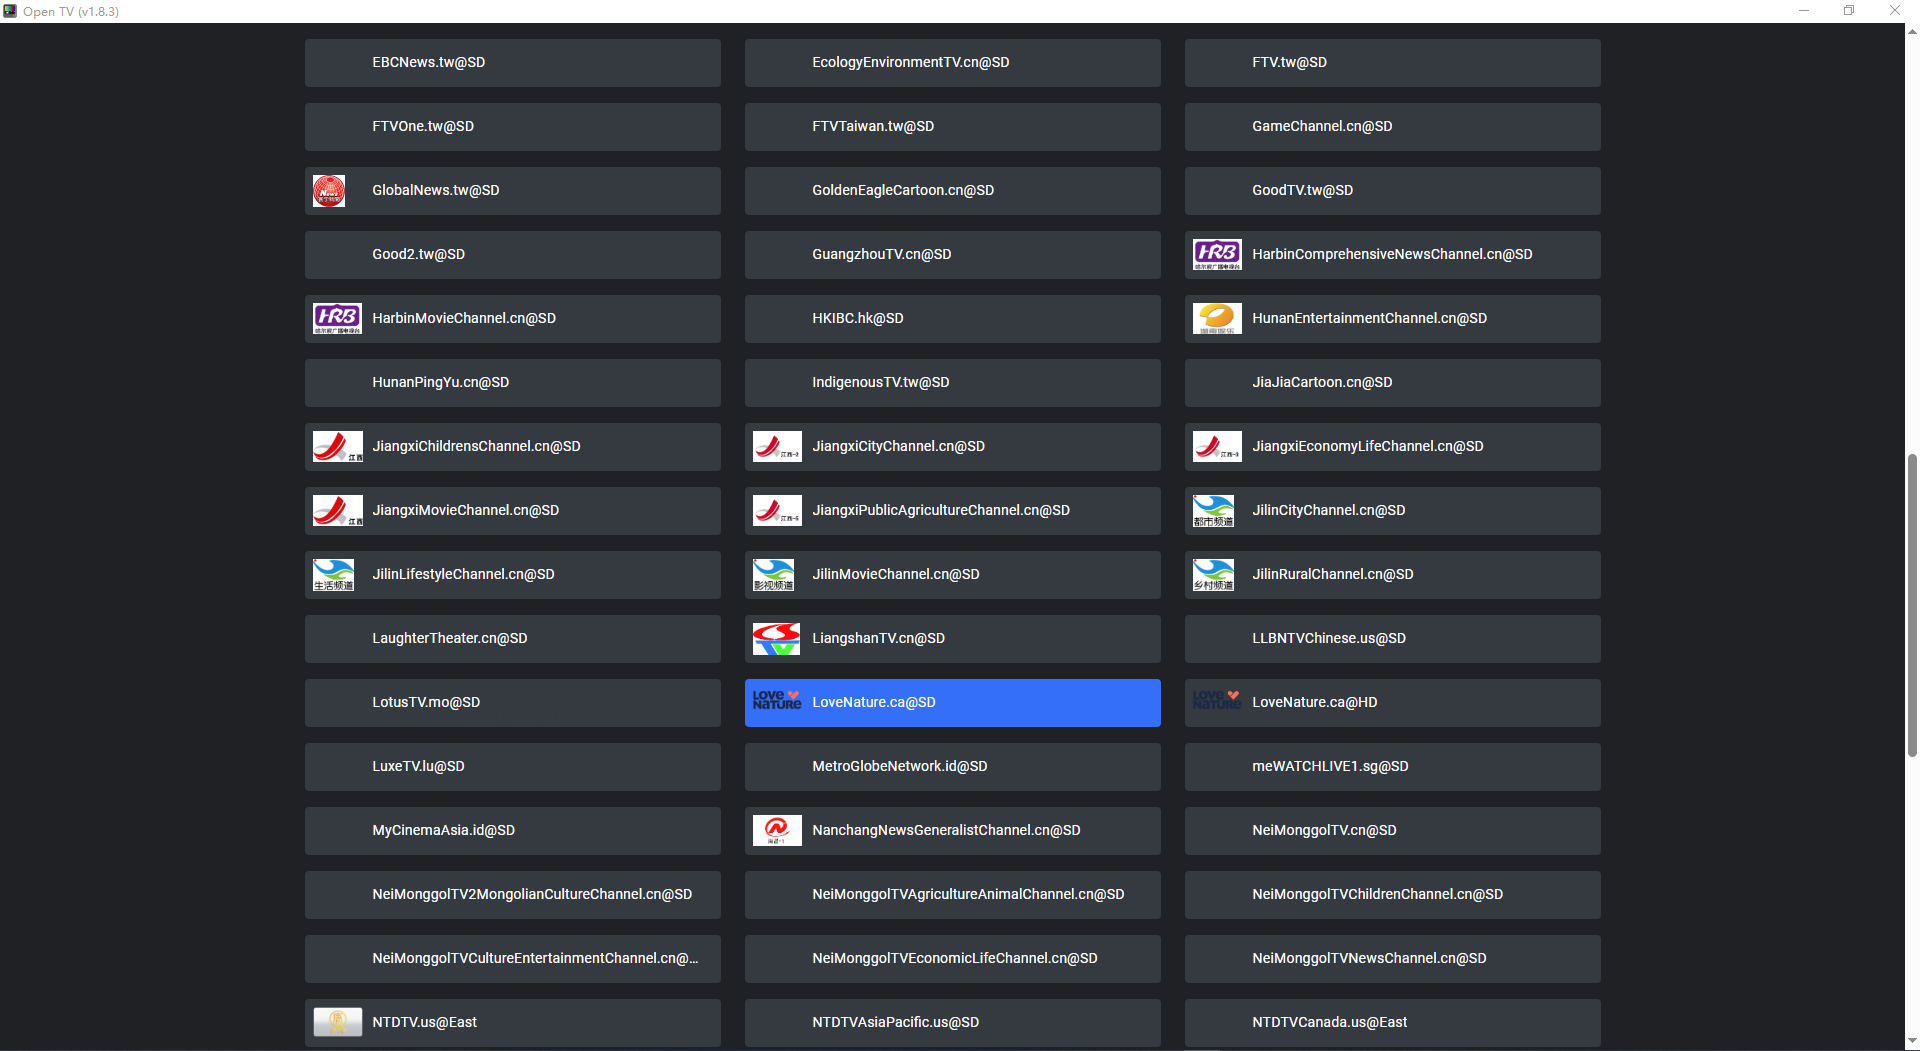Play NeiMonggolTVEconomicLifeChannel.cn@SD channel
The width and height of the screenshot is (1921, 1051).
(x=952, y=959)
